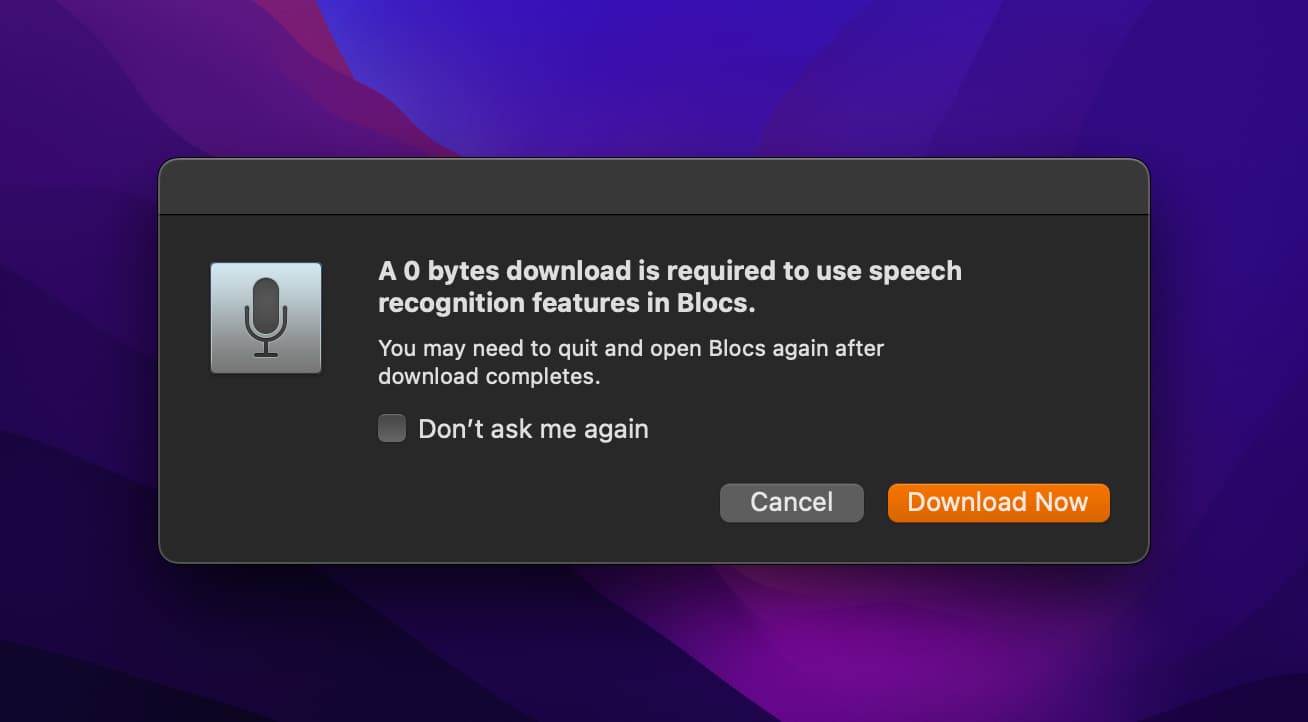The image size is (1308, 722).
Task: Click the "download completes." text line
Action: (488, 377)
